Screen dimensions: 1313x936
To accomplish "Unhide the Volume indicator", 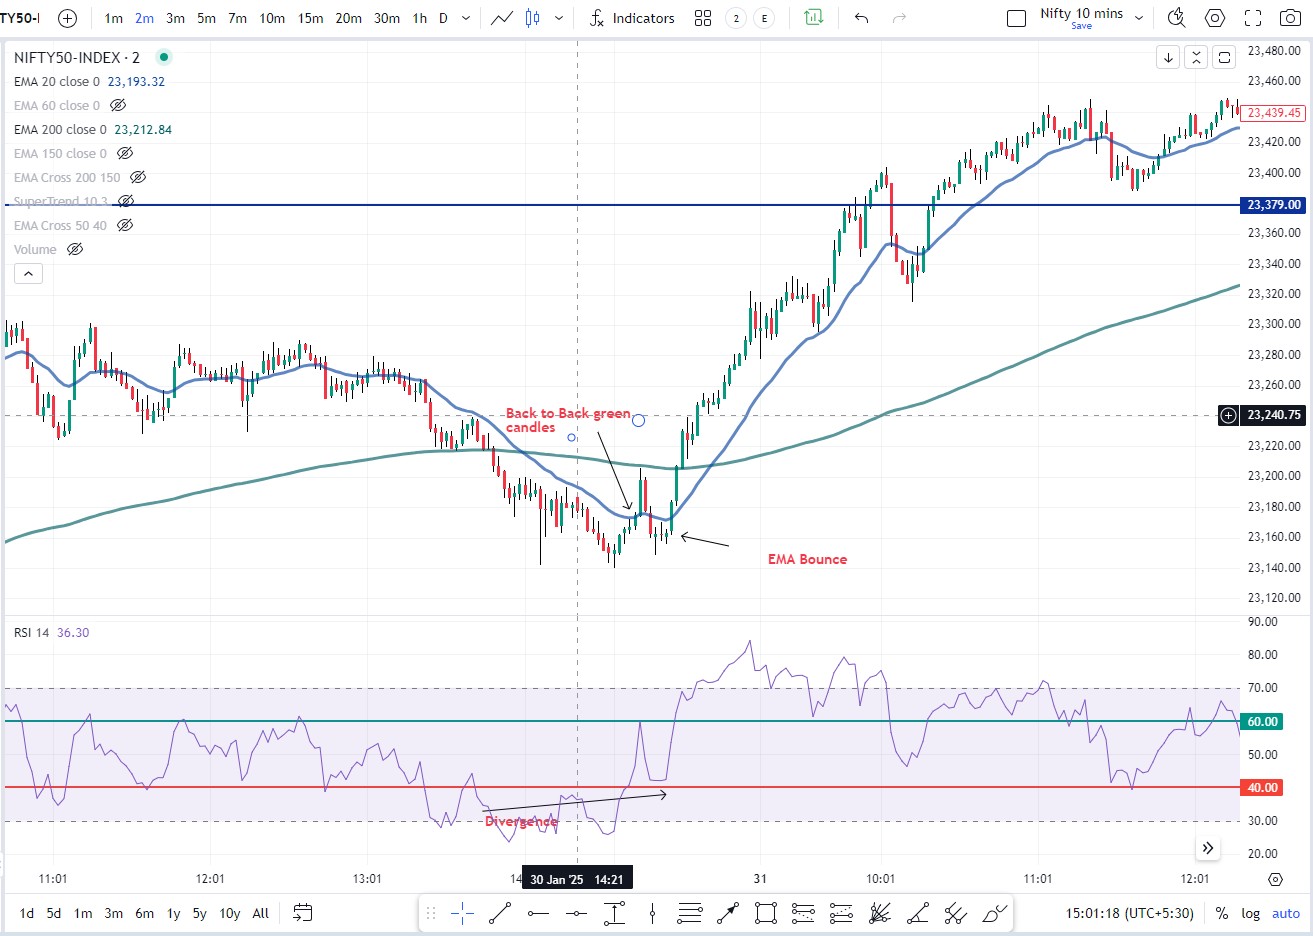I will (x=75, y=249).
